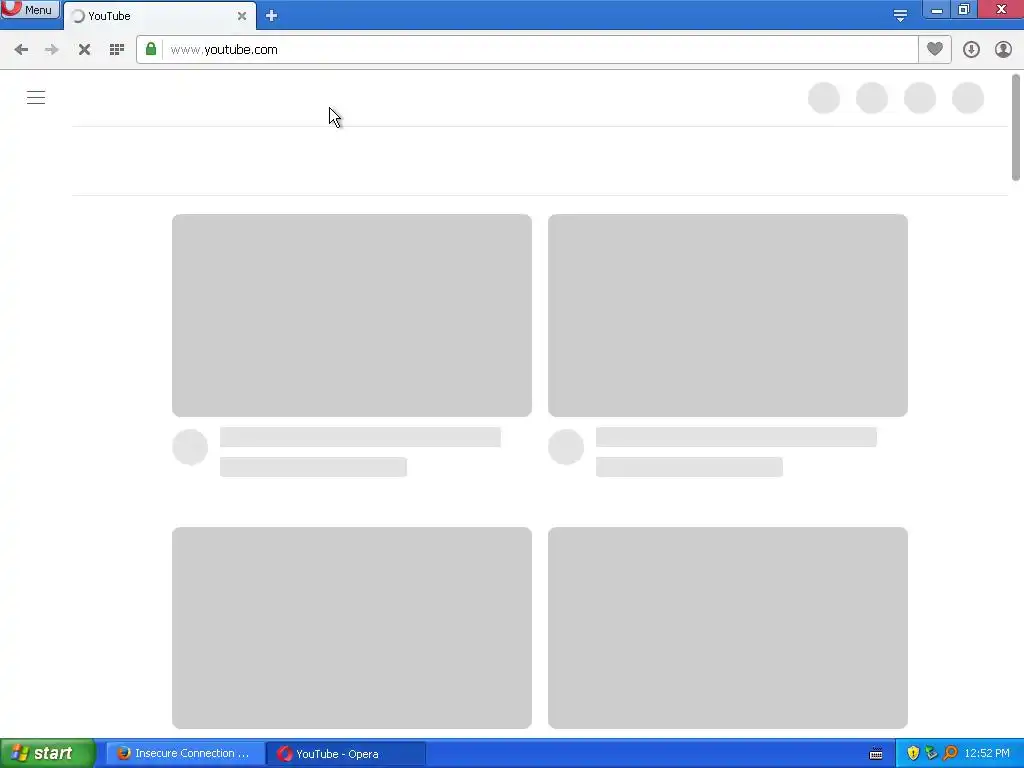1024x768 pixels.
Task: Switch to Insecure Connection Firefox window
Action: 185,754
